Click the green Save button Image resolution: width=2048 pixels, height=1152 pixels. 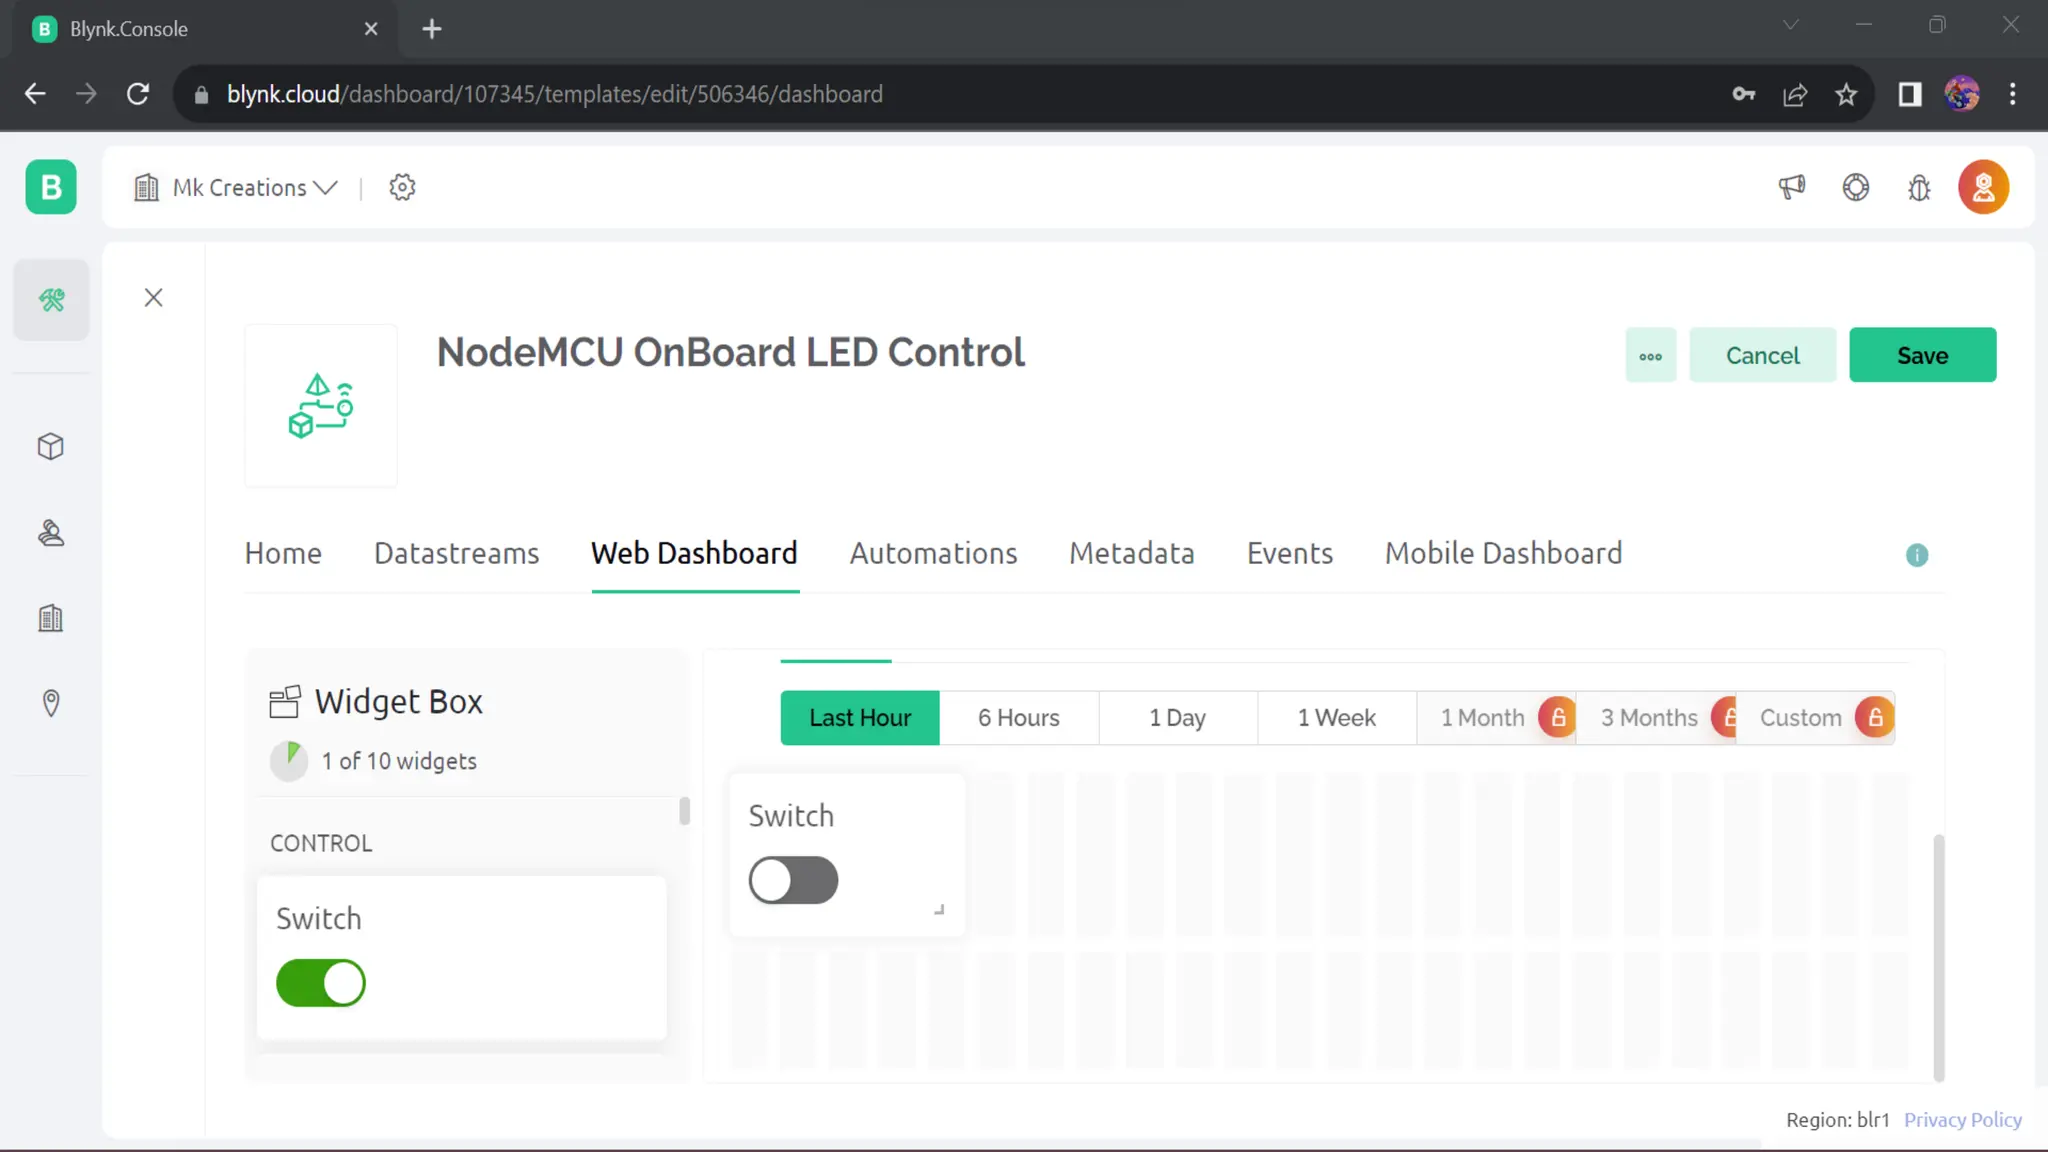pos(1922,355)
